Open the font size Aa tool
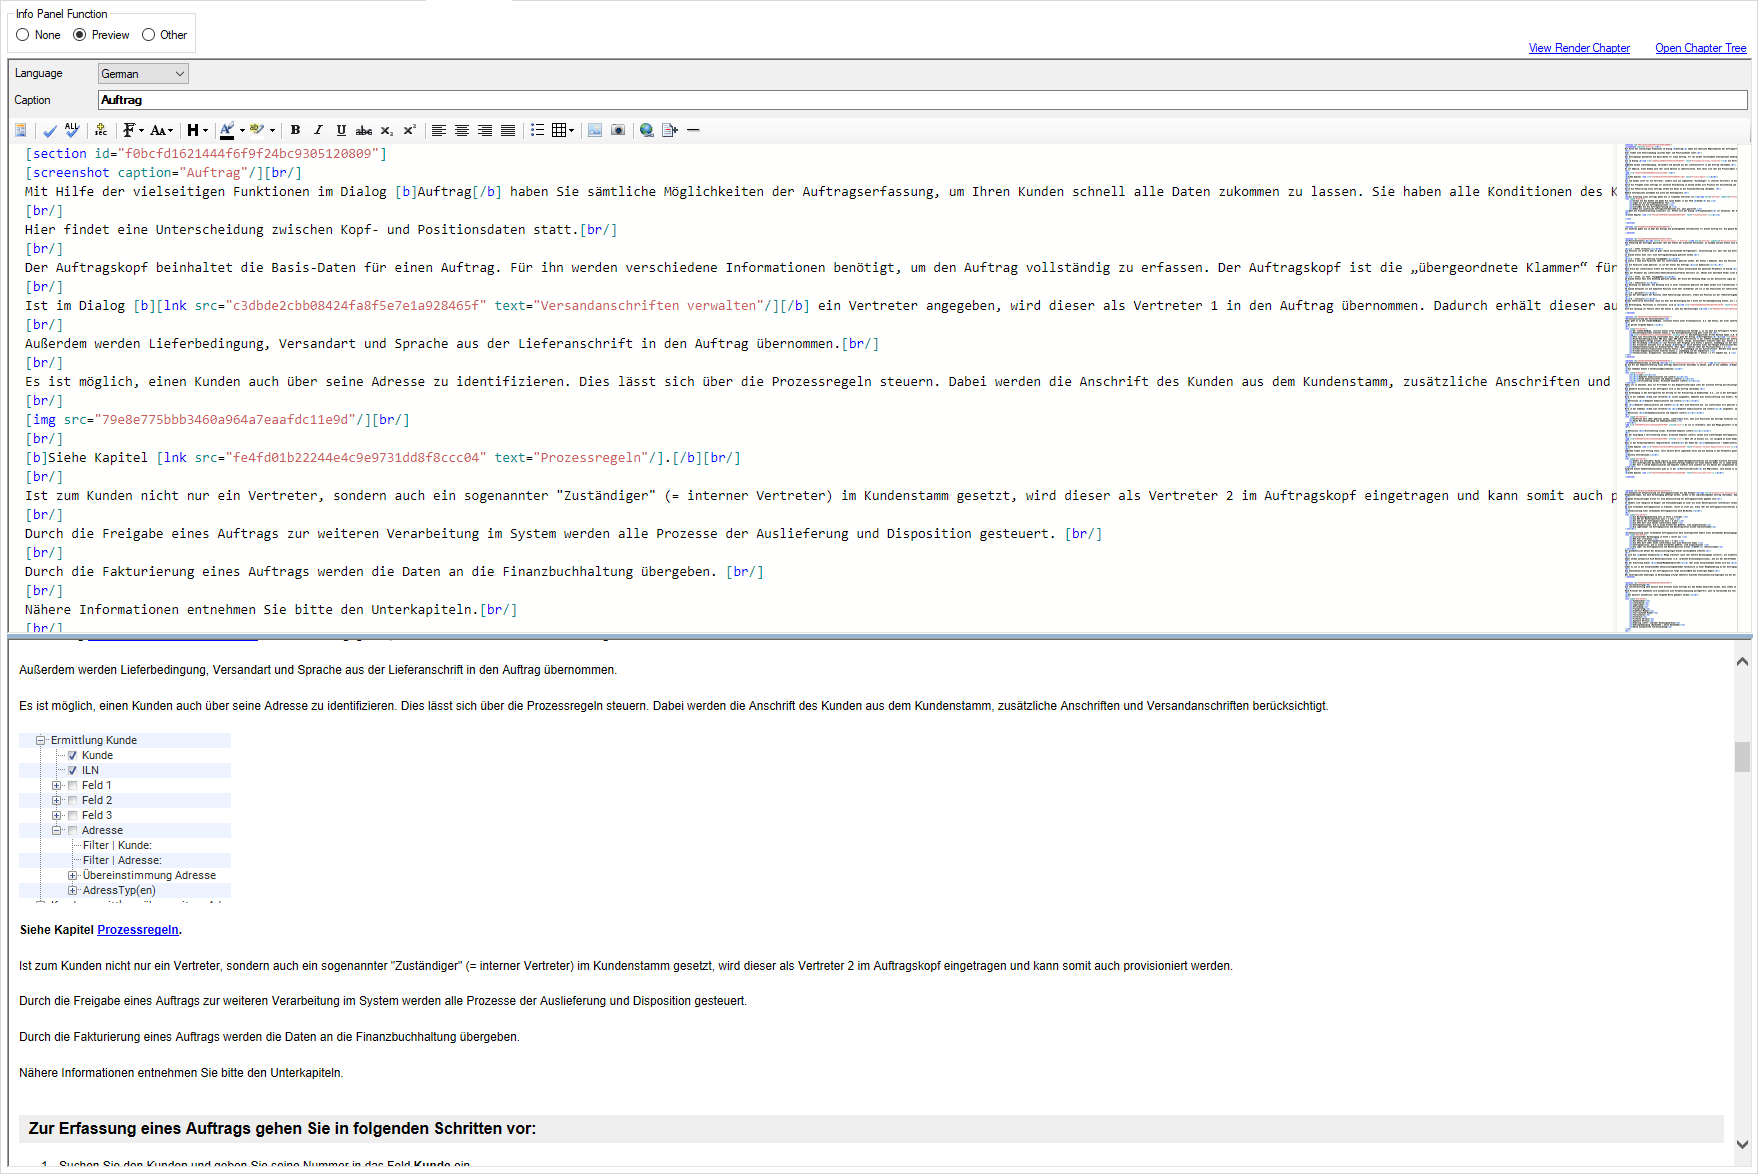This screenshot has width=1758, height=1174. click(x=158, y=130)
